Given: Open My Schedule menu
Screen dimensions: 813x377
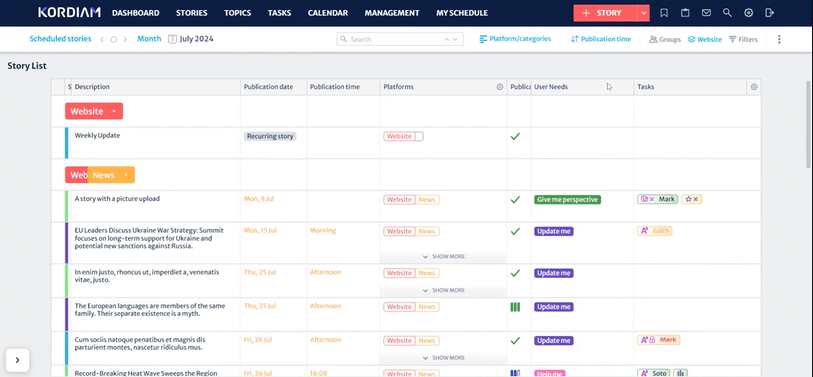Looking at the screenshot, I should 462,13.
